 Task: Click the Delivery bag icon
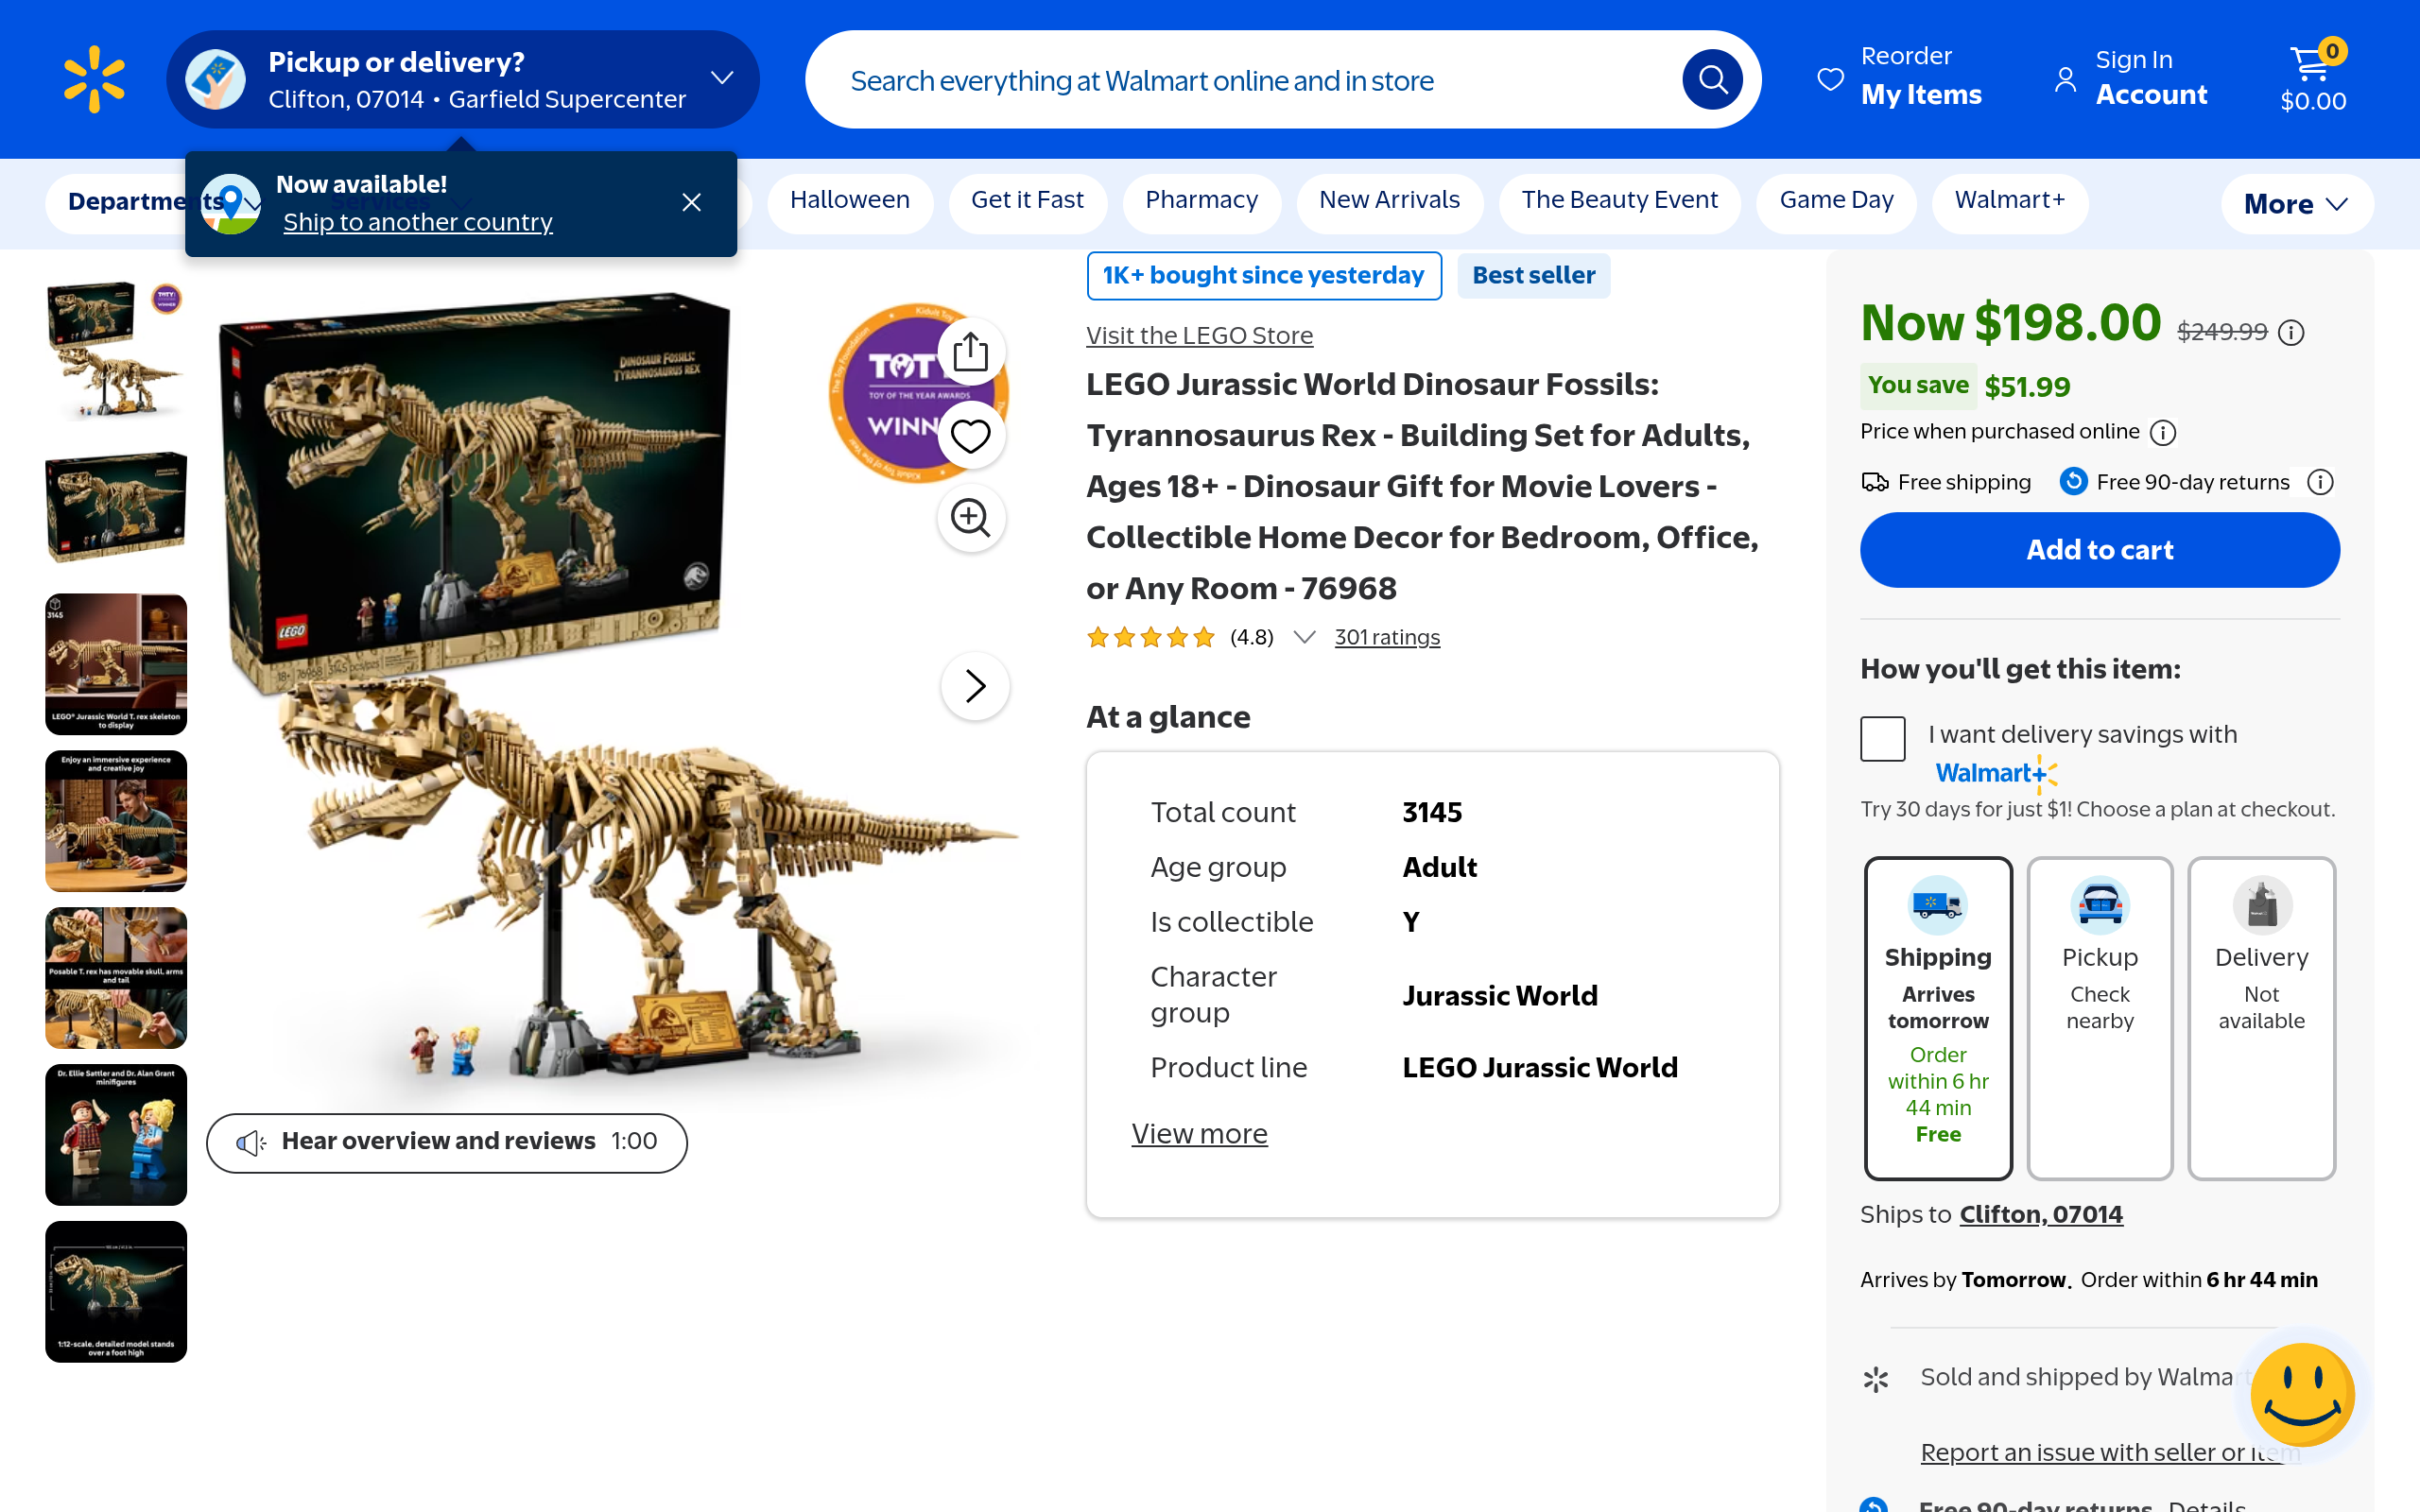tap(2262, 904)
